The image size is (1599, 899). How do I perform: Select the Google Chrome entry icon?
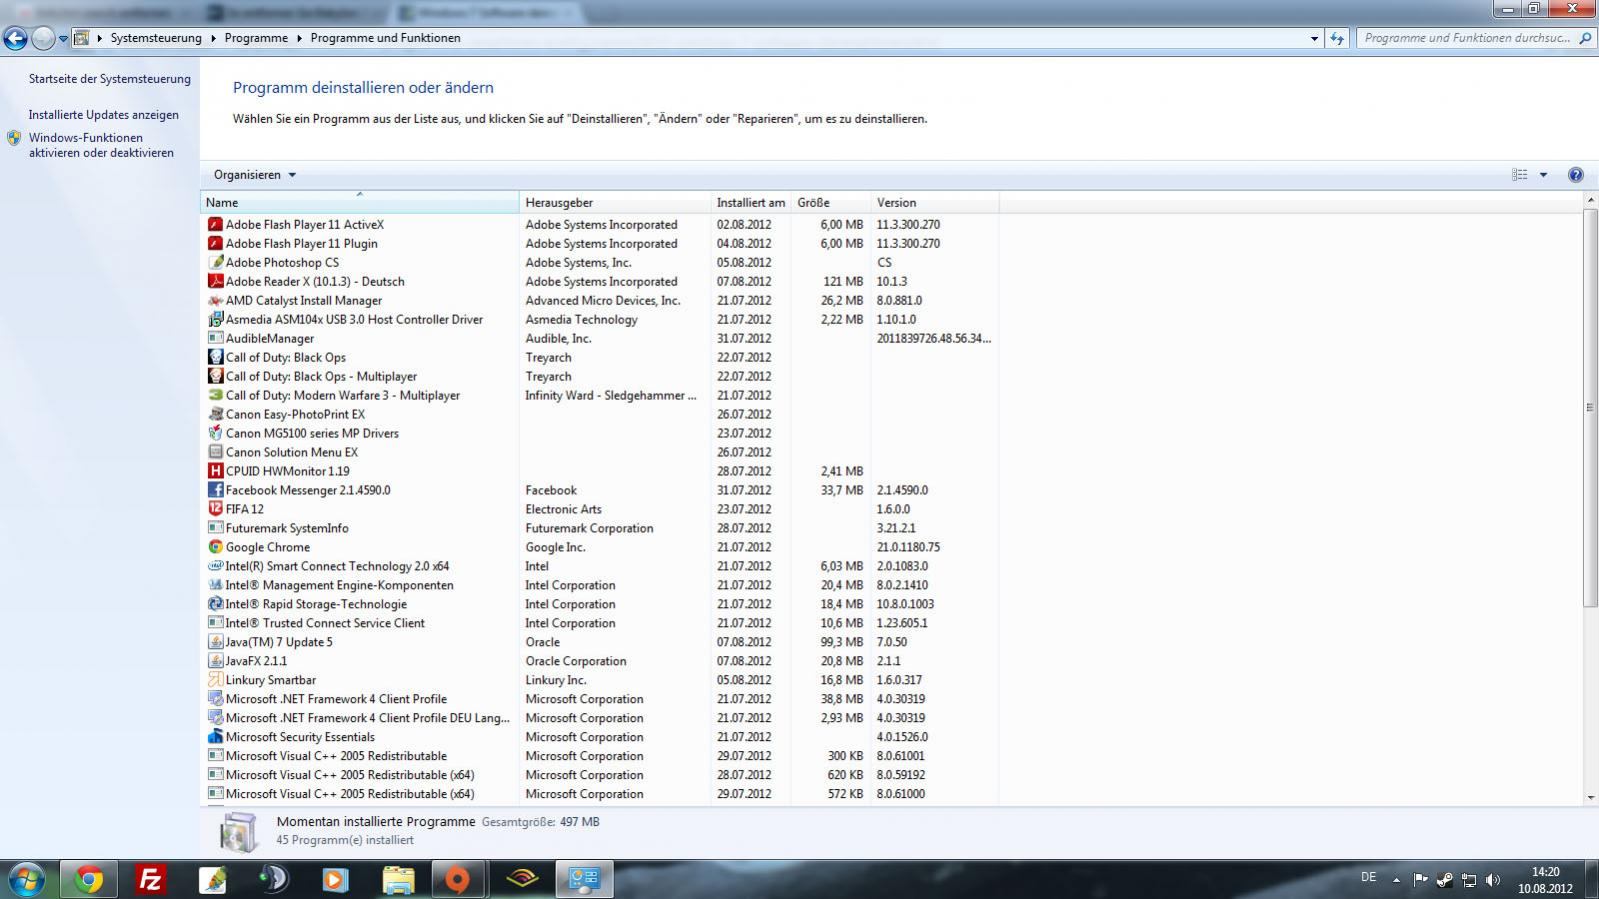coord(215,548)
